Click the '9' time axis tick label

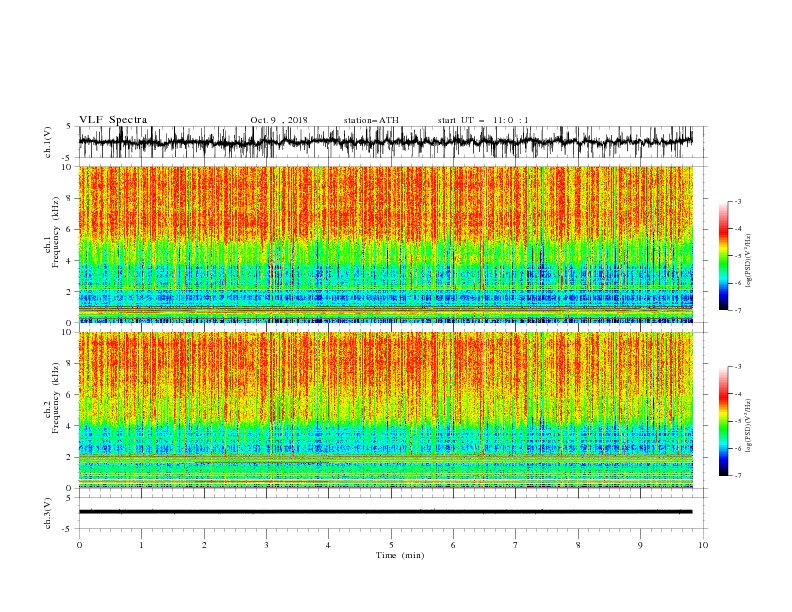click(640, 545)
